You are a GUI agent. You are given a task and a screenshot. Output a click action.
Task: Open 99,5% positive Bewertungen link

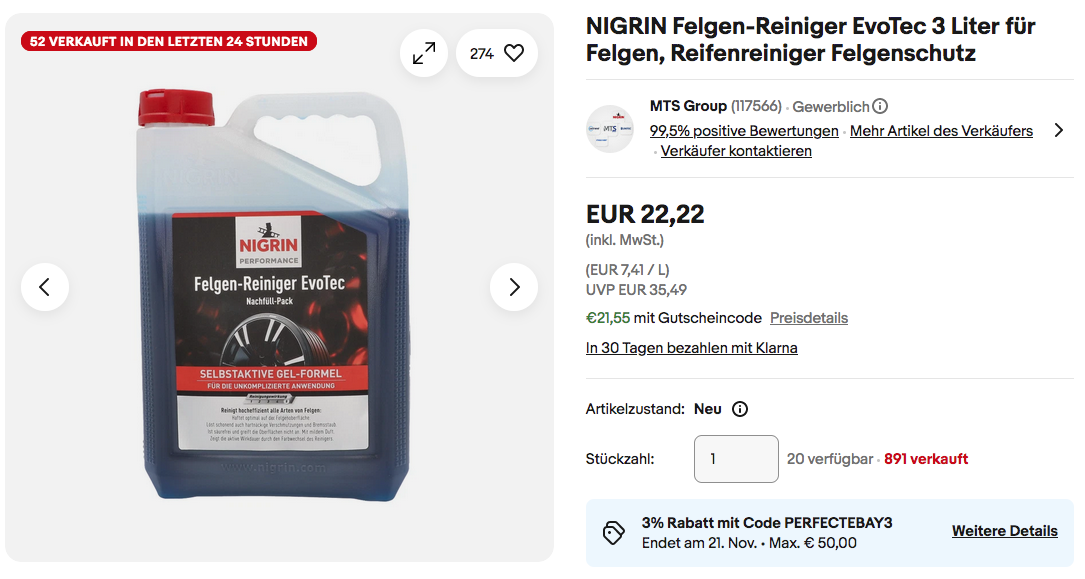tap(744, 131)
